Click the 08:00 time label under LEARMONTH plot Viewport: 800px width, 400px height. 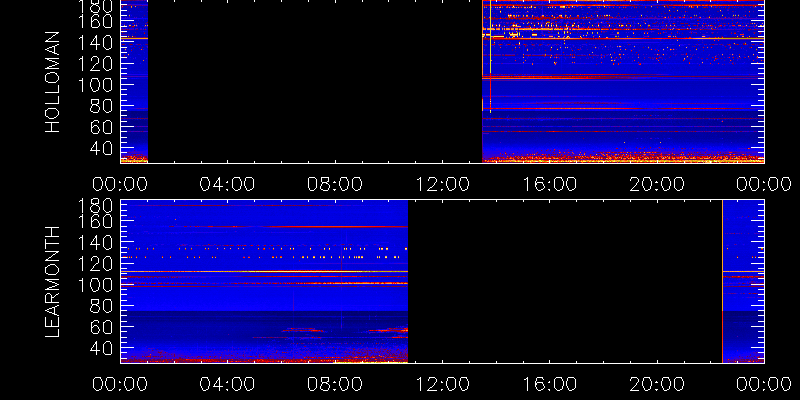pyautogui.click(x=335, y=384)
